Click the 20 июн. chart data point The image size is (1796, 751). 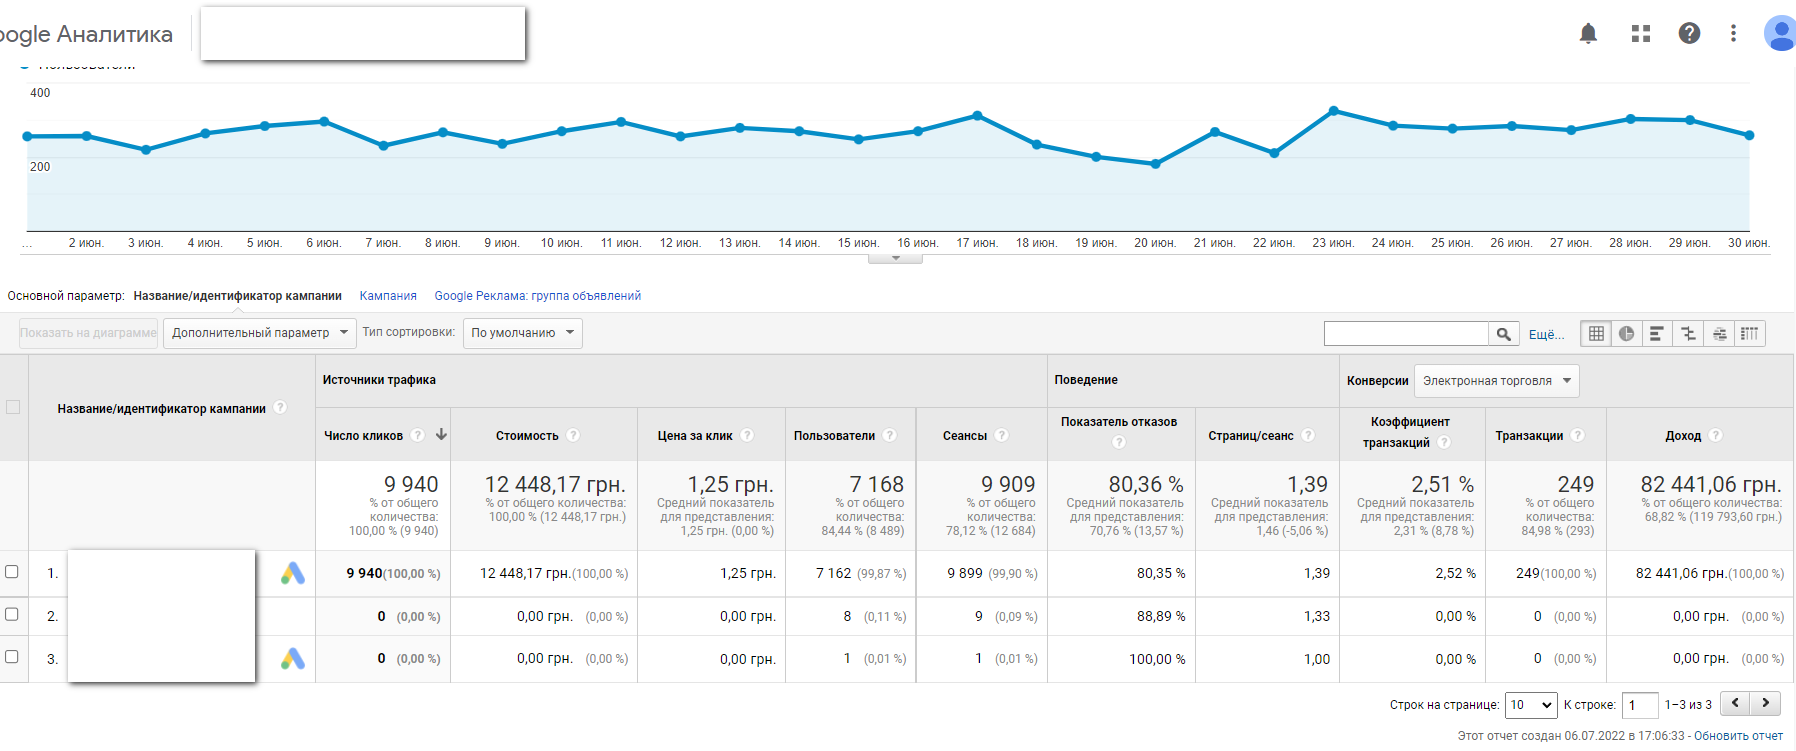1155,164
